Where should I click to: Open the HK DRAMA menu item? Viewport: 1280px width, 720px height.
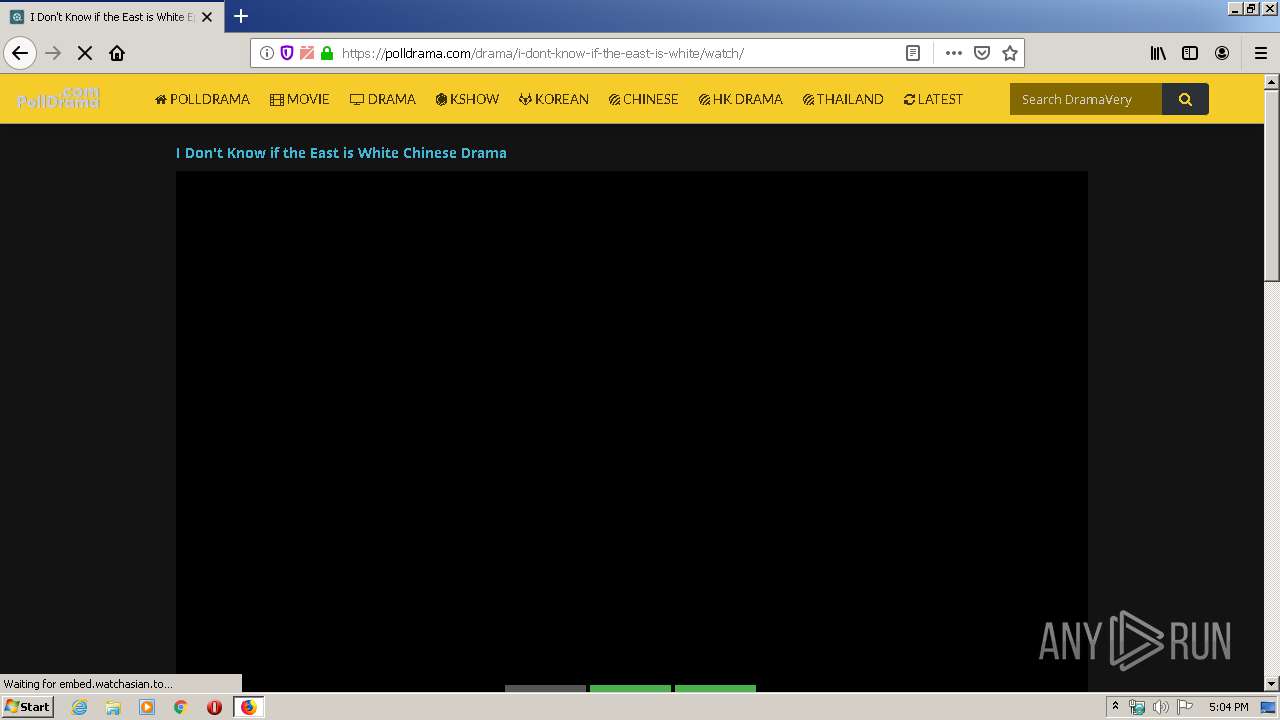coord(741,99)
